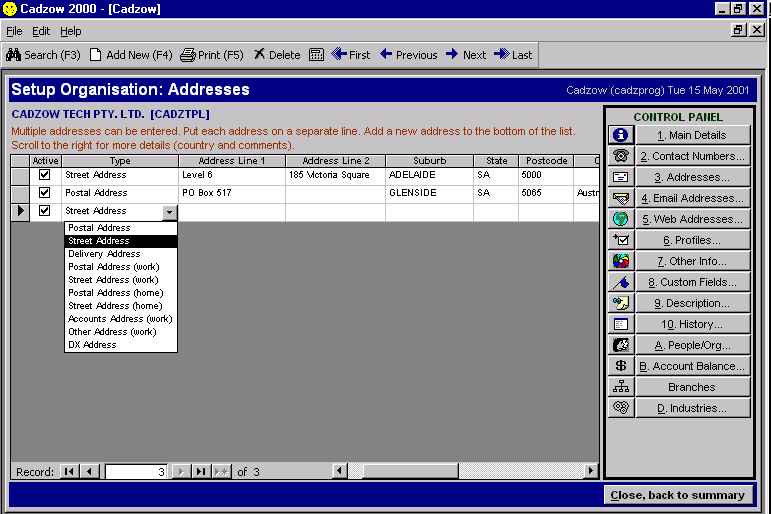Image resolution: width=771 pixels, height=514 pixels.
Task: Click the Print (F5) printer icon
Action: pos(187,55)
